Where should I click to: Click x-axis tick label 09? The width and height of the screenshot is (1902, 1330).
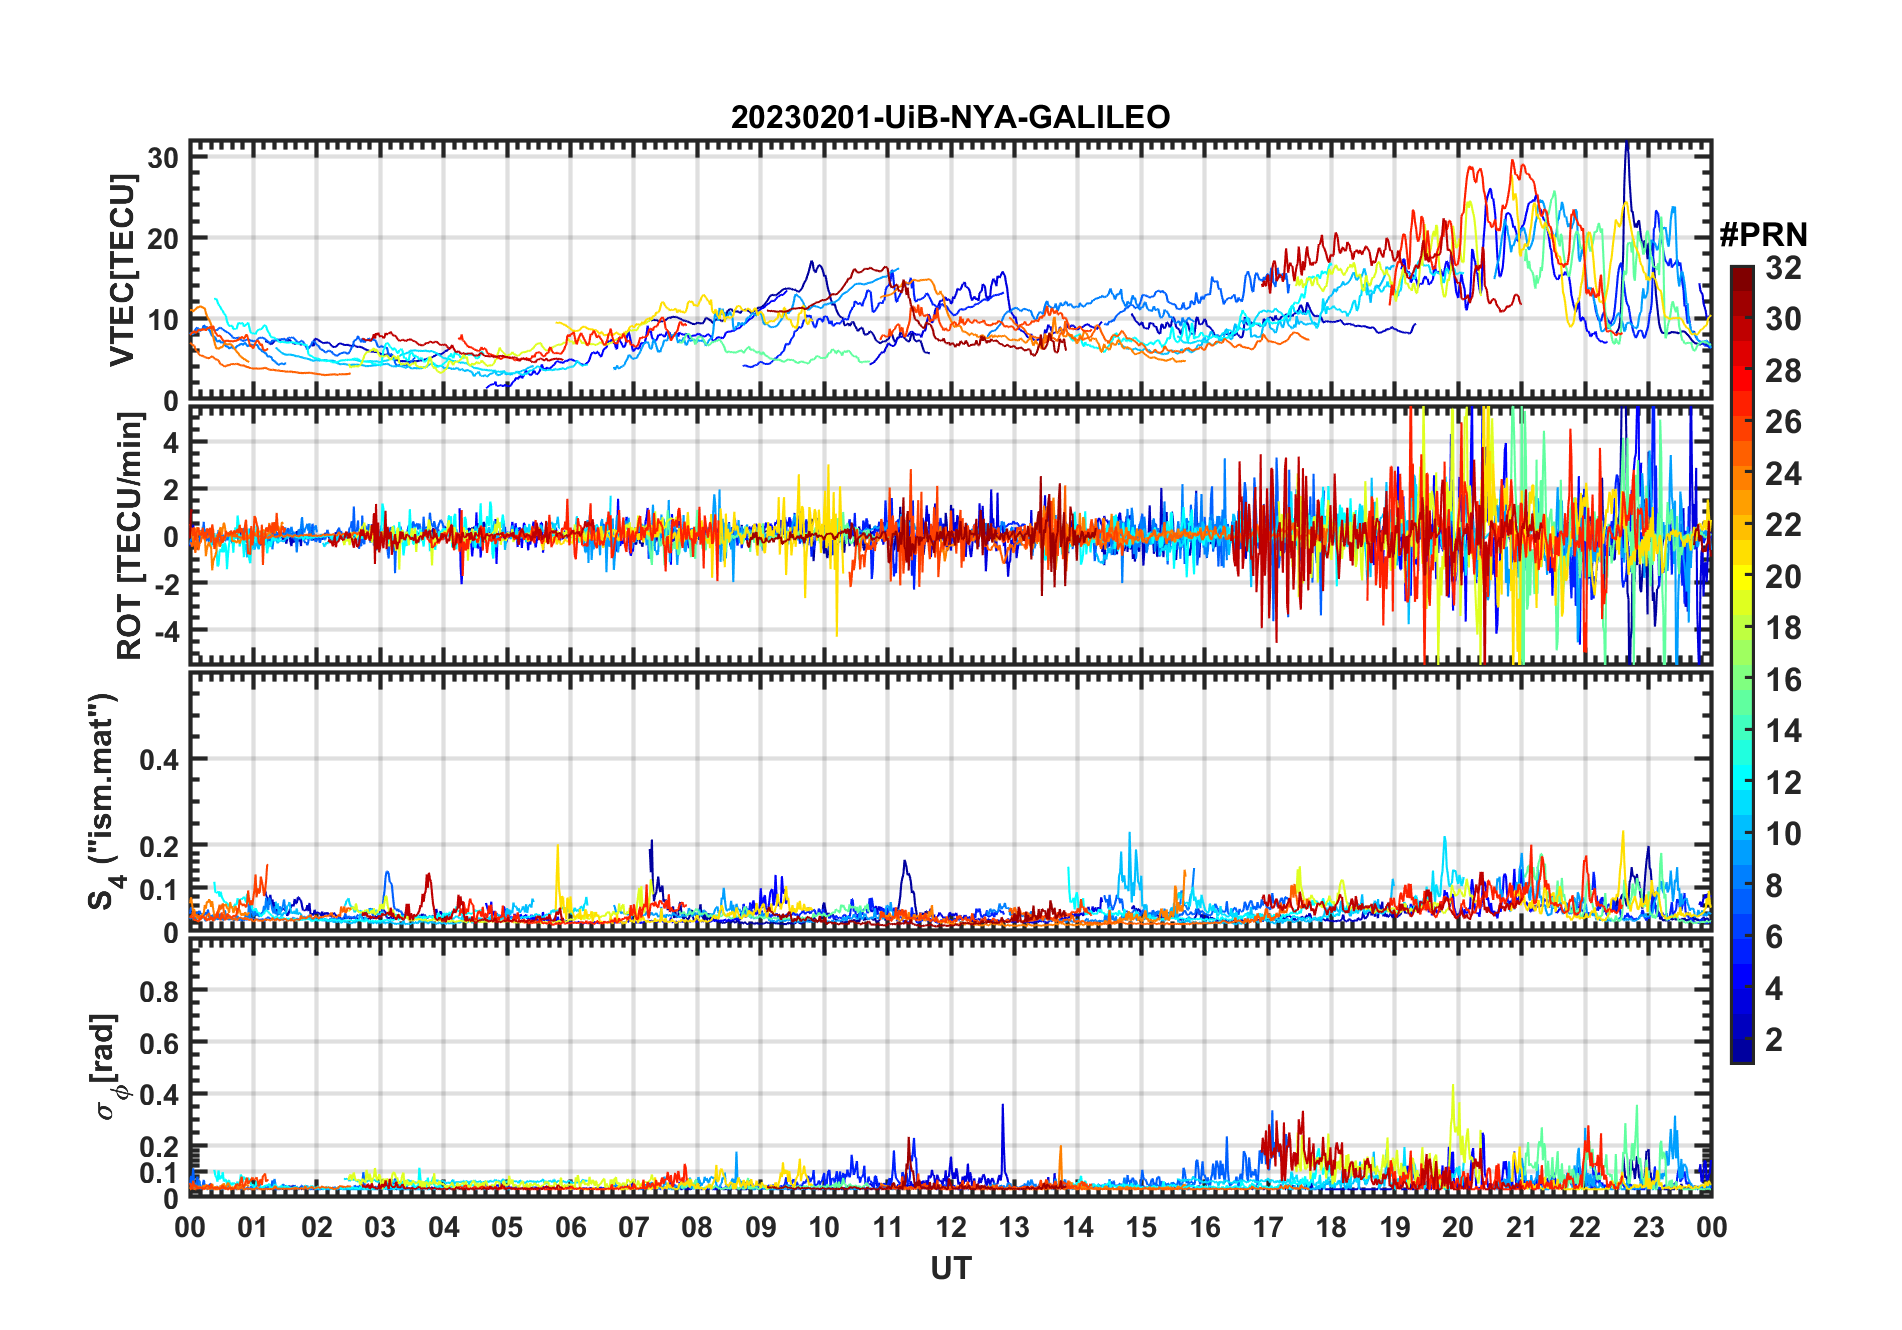coord(760,1227)
